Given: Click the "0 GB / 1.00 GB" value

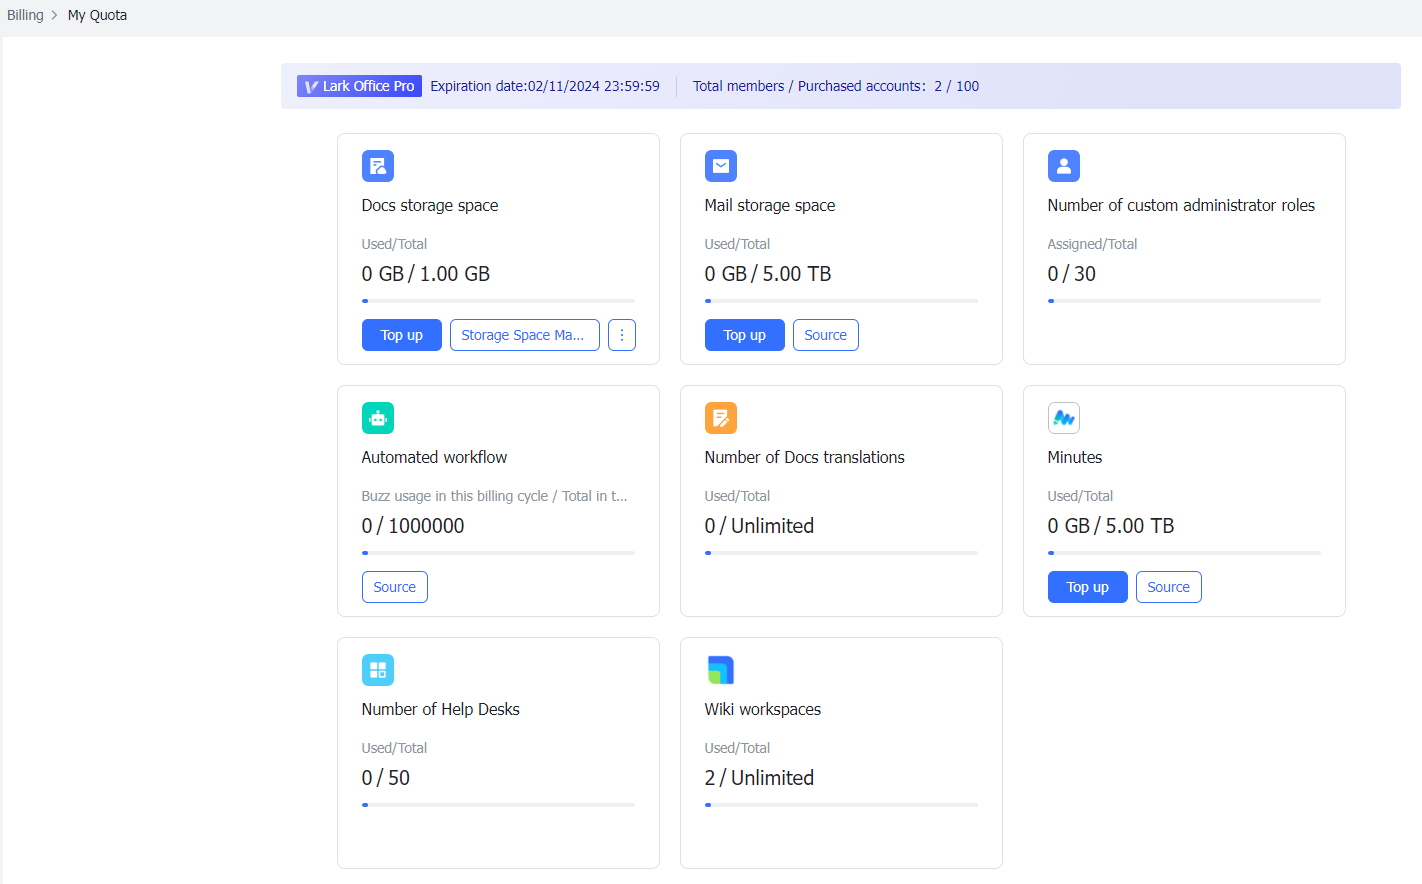Looking at the screenshot, I should 426,274.
